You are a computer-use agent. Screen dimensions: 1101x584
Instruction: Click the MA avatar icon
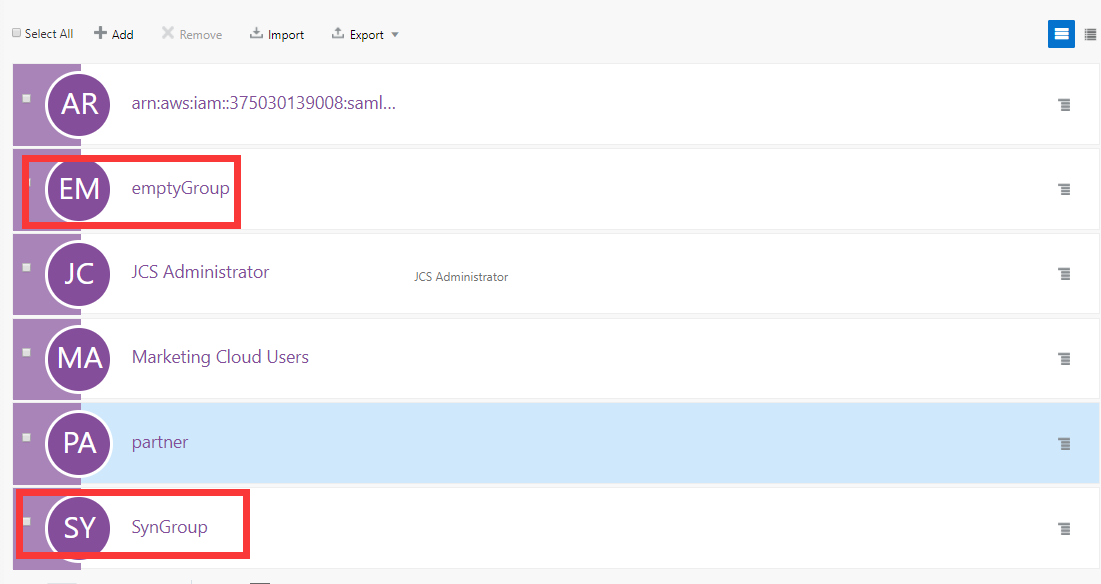[78, 359]
